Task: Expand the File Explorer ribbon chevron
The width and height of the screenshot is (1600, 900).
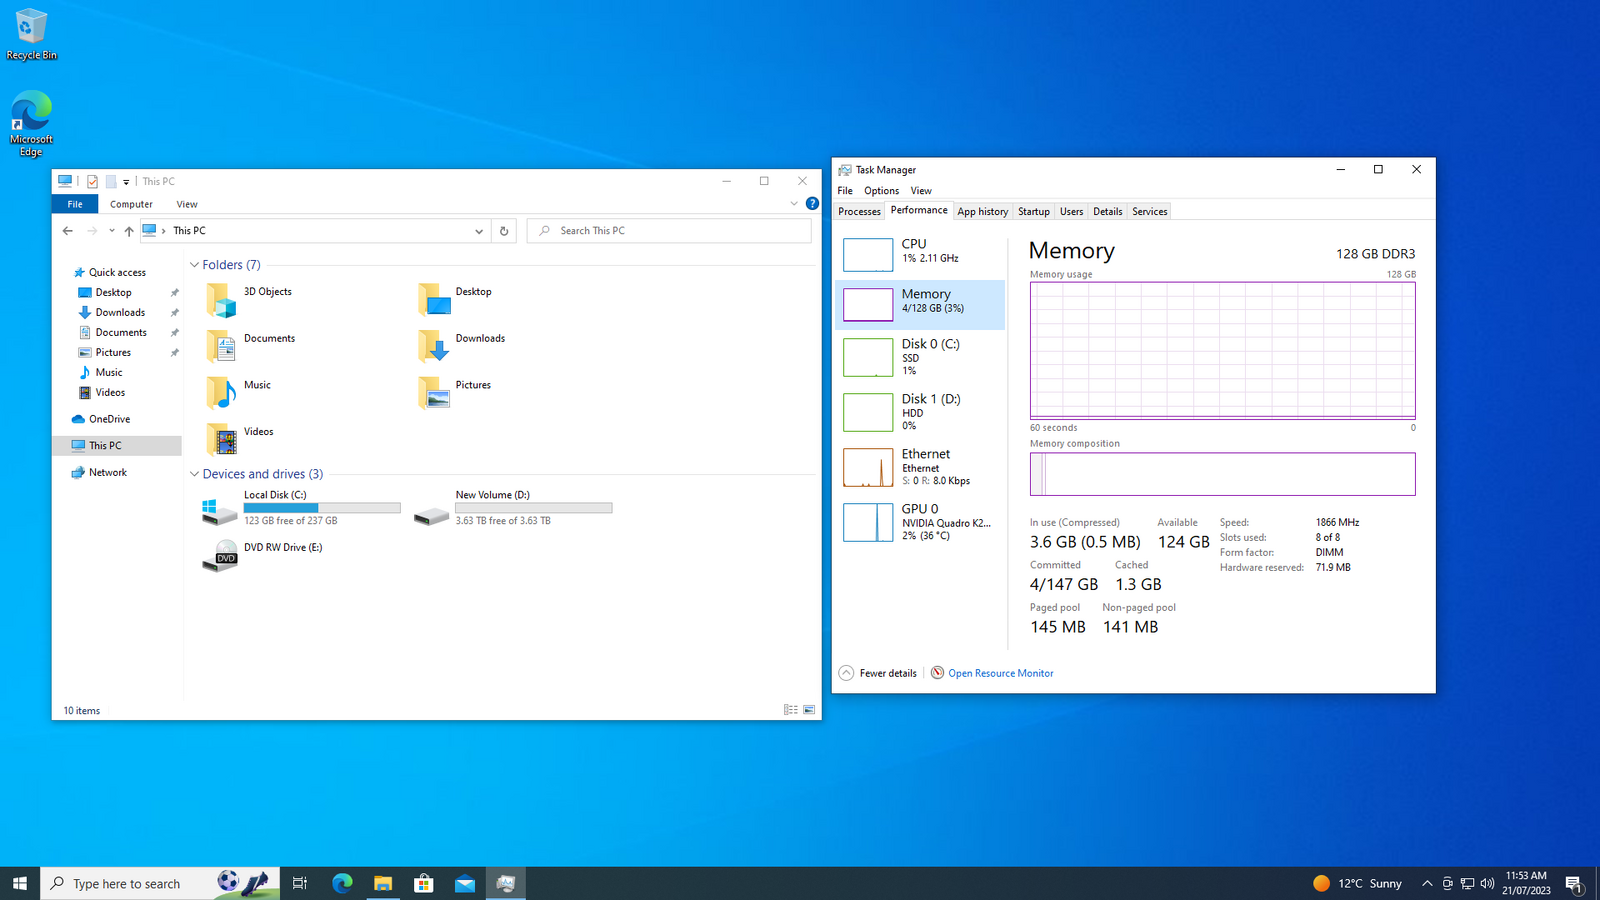Action: (x=794, y=204)
